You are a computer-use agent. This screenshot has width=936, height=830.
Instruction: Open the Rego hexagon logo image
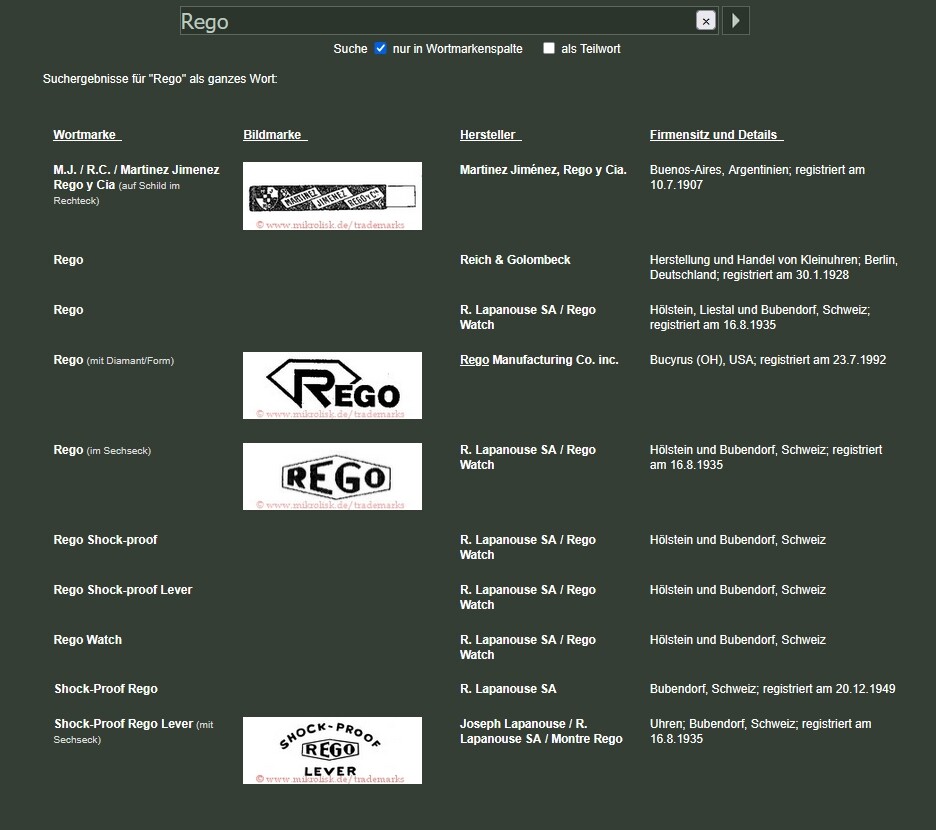[x=332, y=476]
